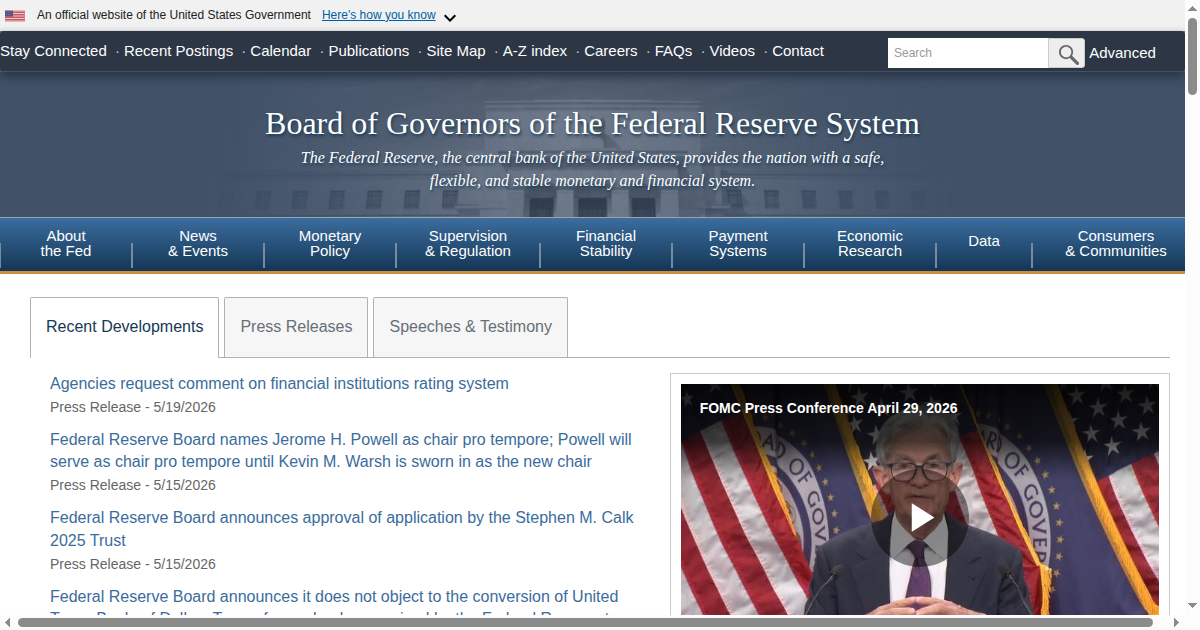Click the Board of Governors site title
The height and width of the screenshot is (630, 1200).
coord(592,124)
